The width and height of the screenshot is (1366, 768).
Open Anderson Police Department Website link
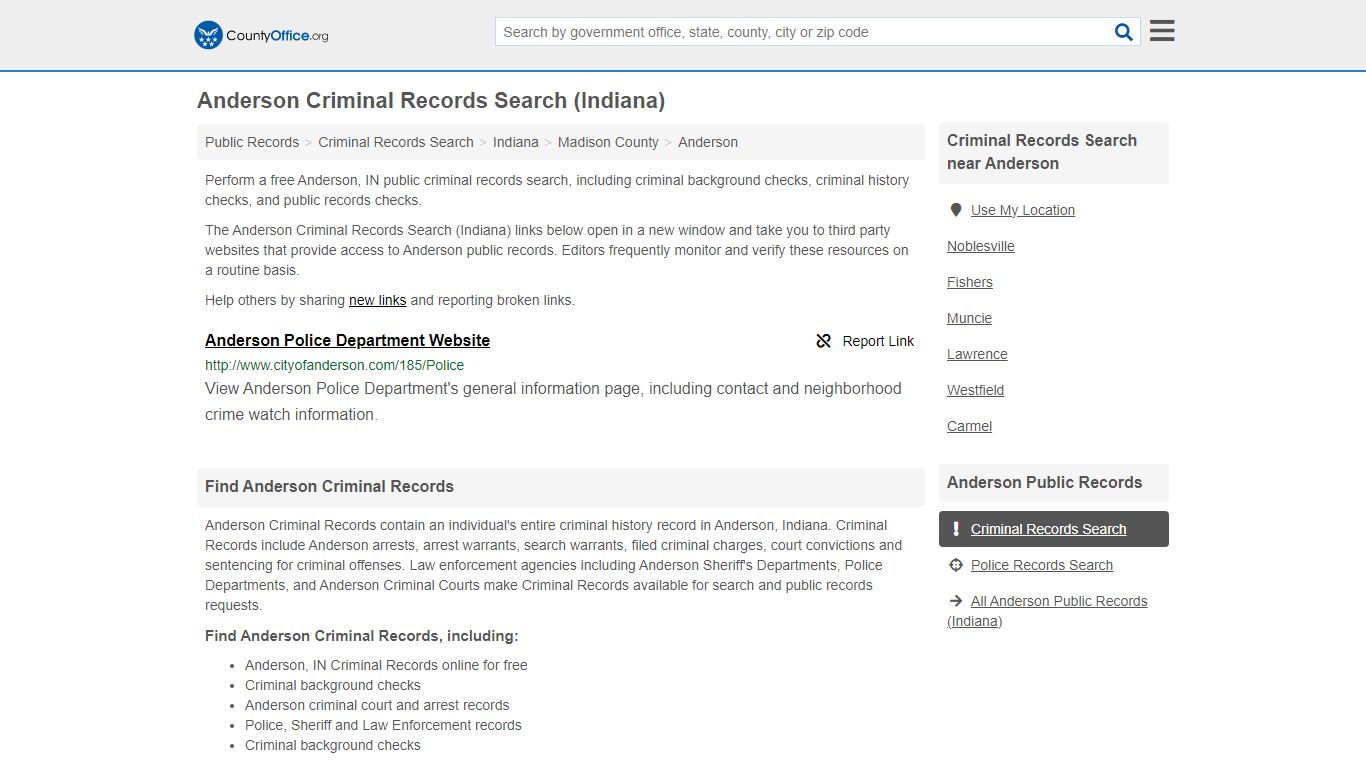[347, 340]
